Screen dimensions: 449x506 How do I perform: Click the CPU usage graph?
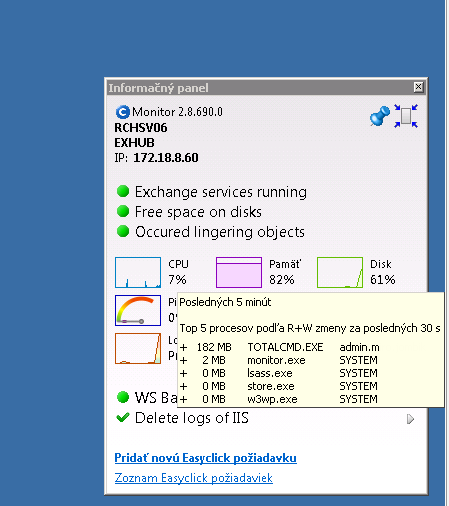click(x=138, y=272)
